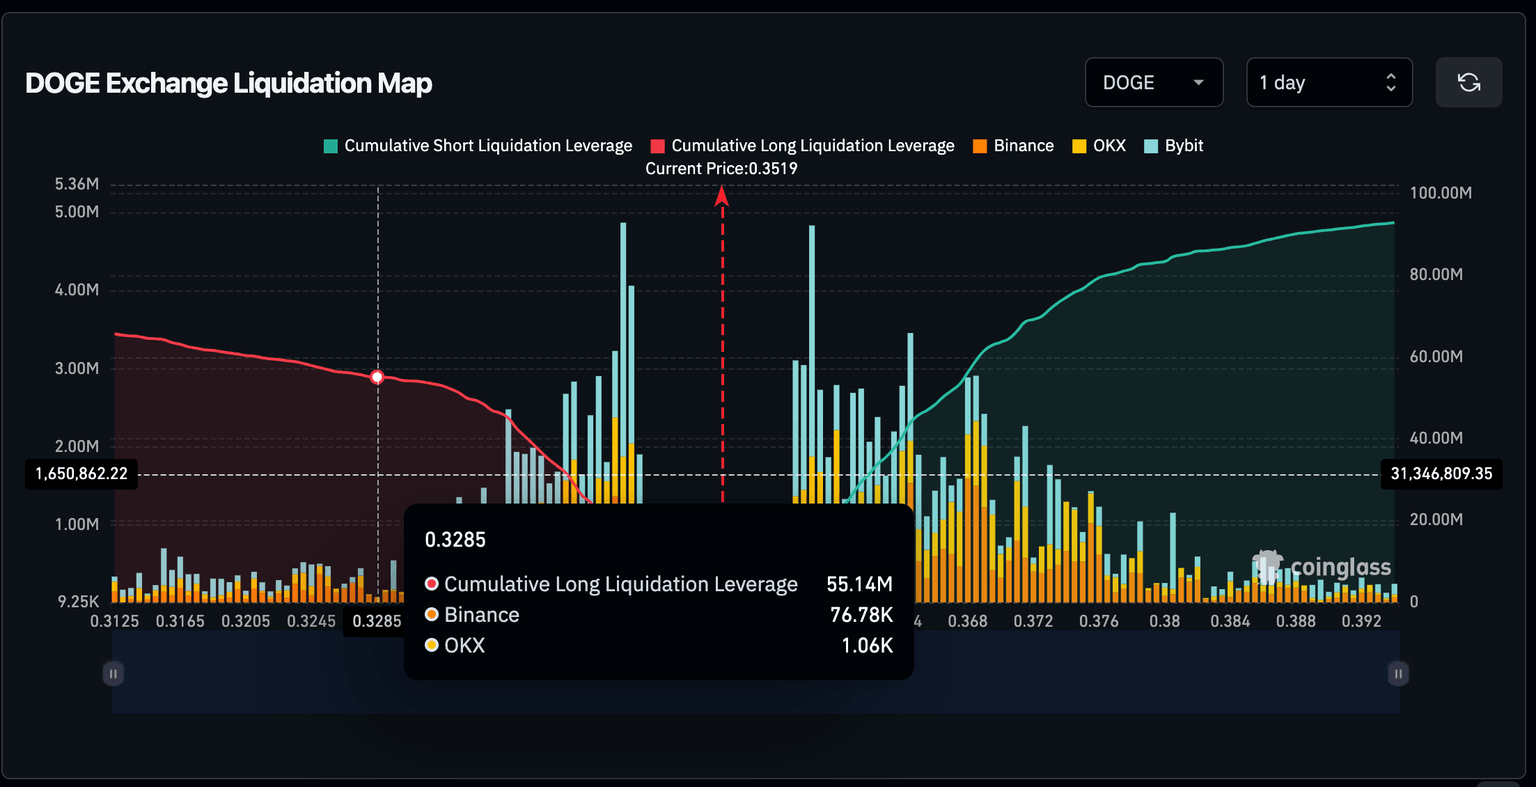Click the 0.368 x-axis price label
Image resolution: width=1536 pixels, height=787 pixels.
point(967,621)
